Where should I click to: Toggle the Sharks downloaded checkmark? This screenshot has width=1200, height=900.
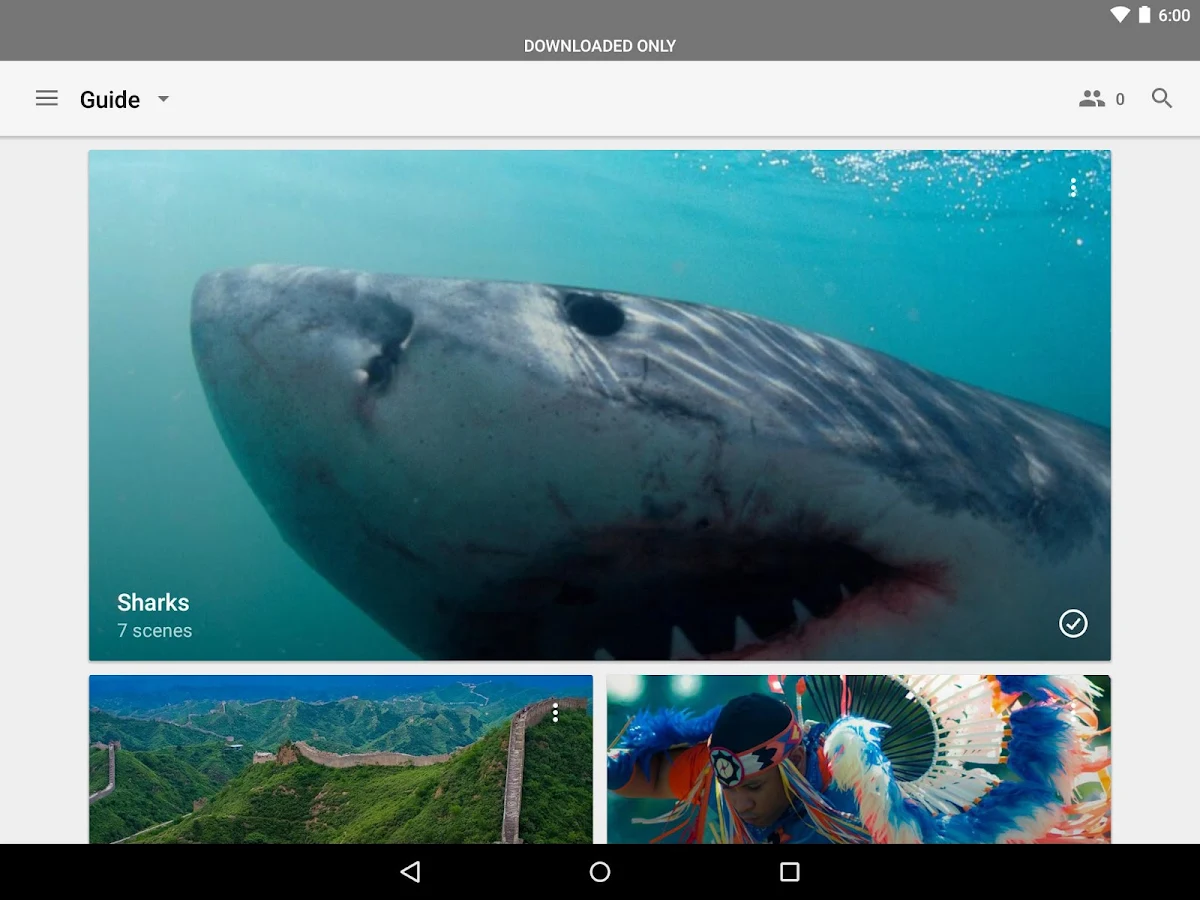(1073, 623)
